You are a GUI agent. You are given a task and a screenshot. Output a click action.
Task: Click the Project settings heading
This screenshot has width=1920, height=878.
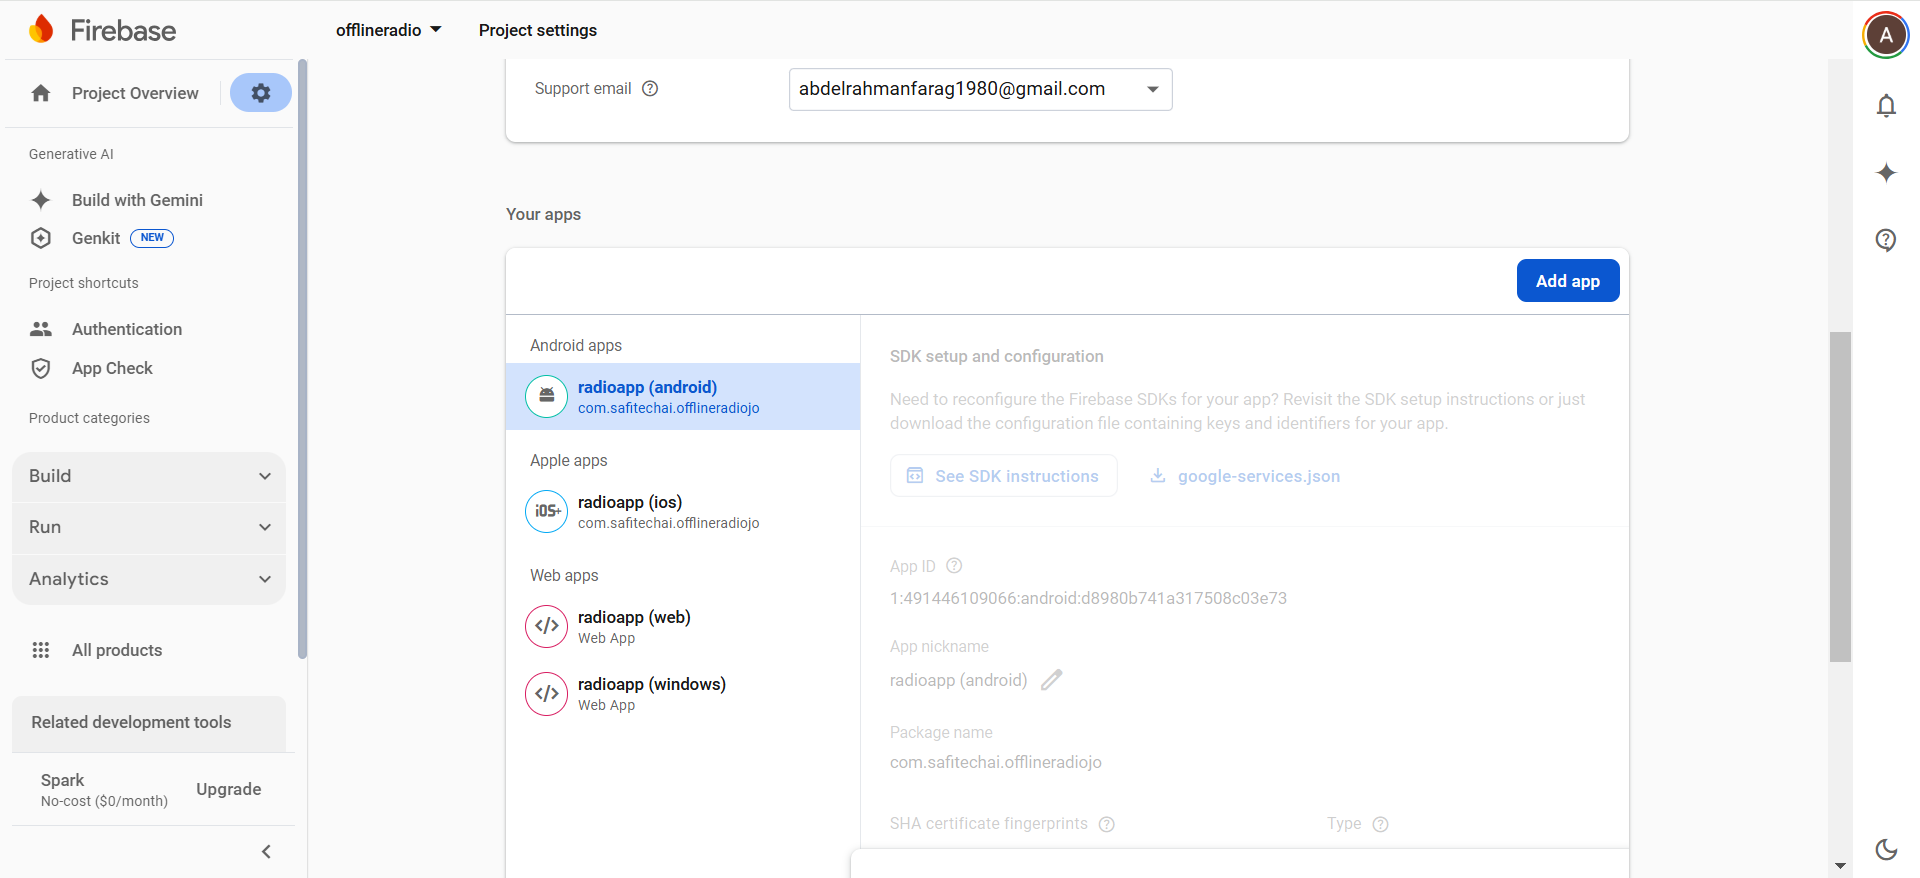[538, 30]
